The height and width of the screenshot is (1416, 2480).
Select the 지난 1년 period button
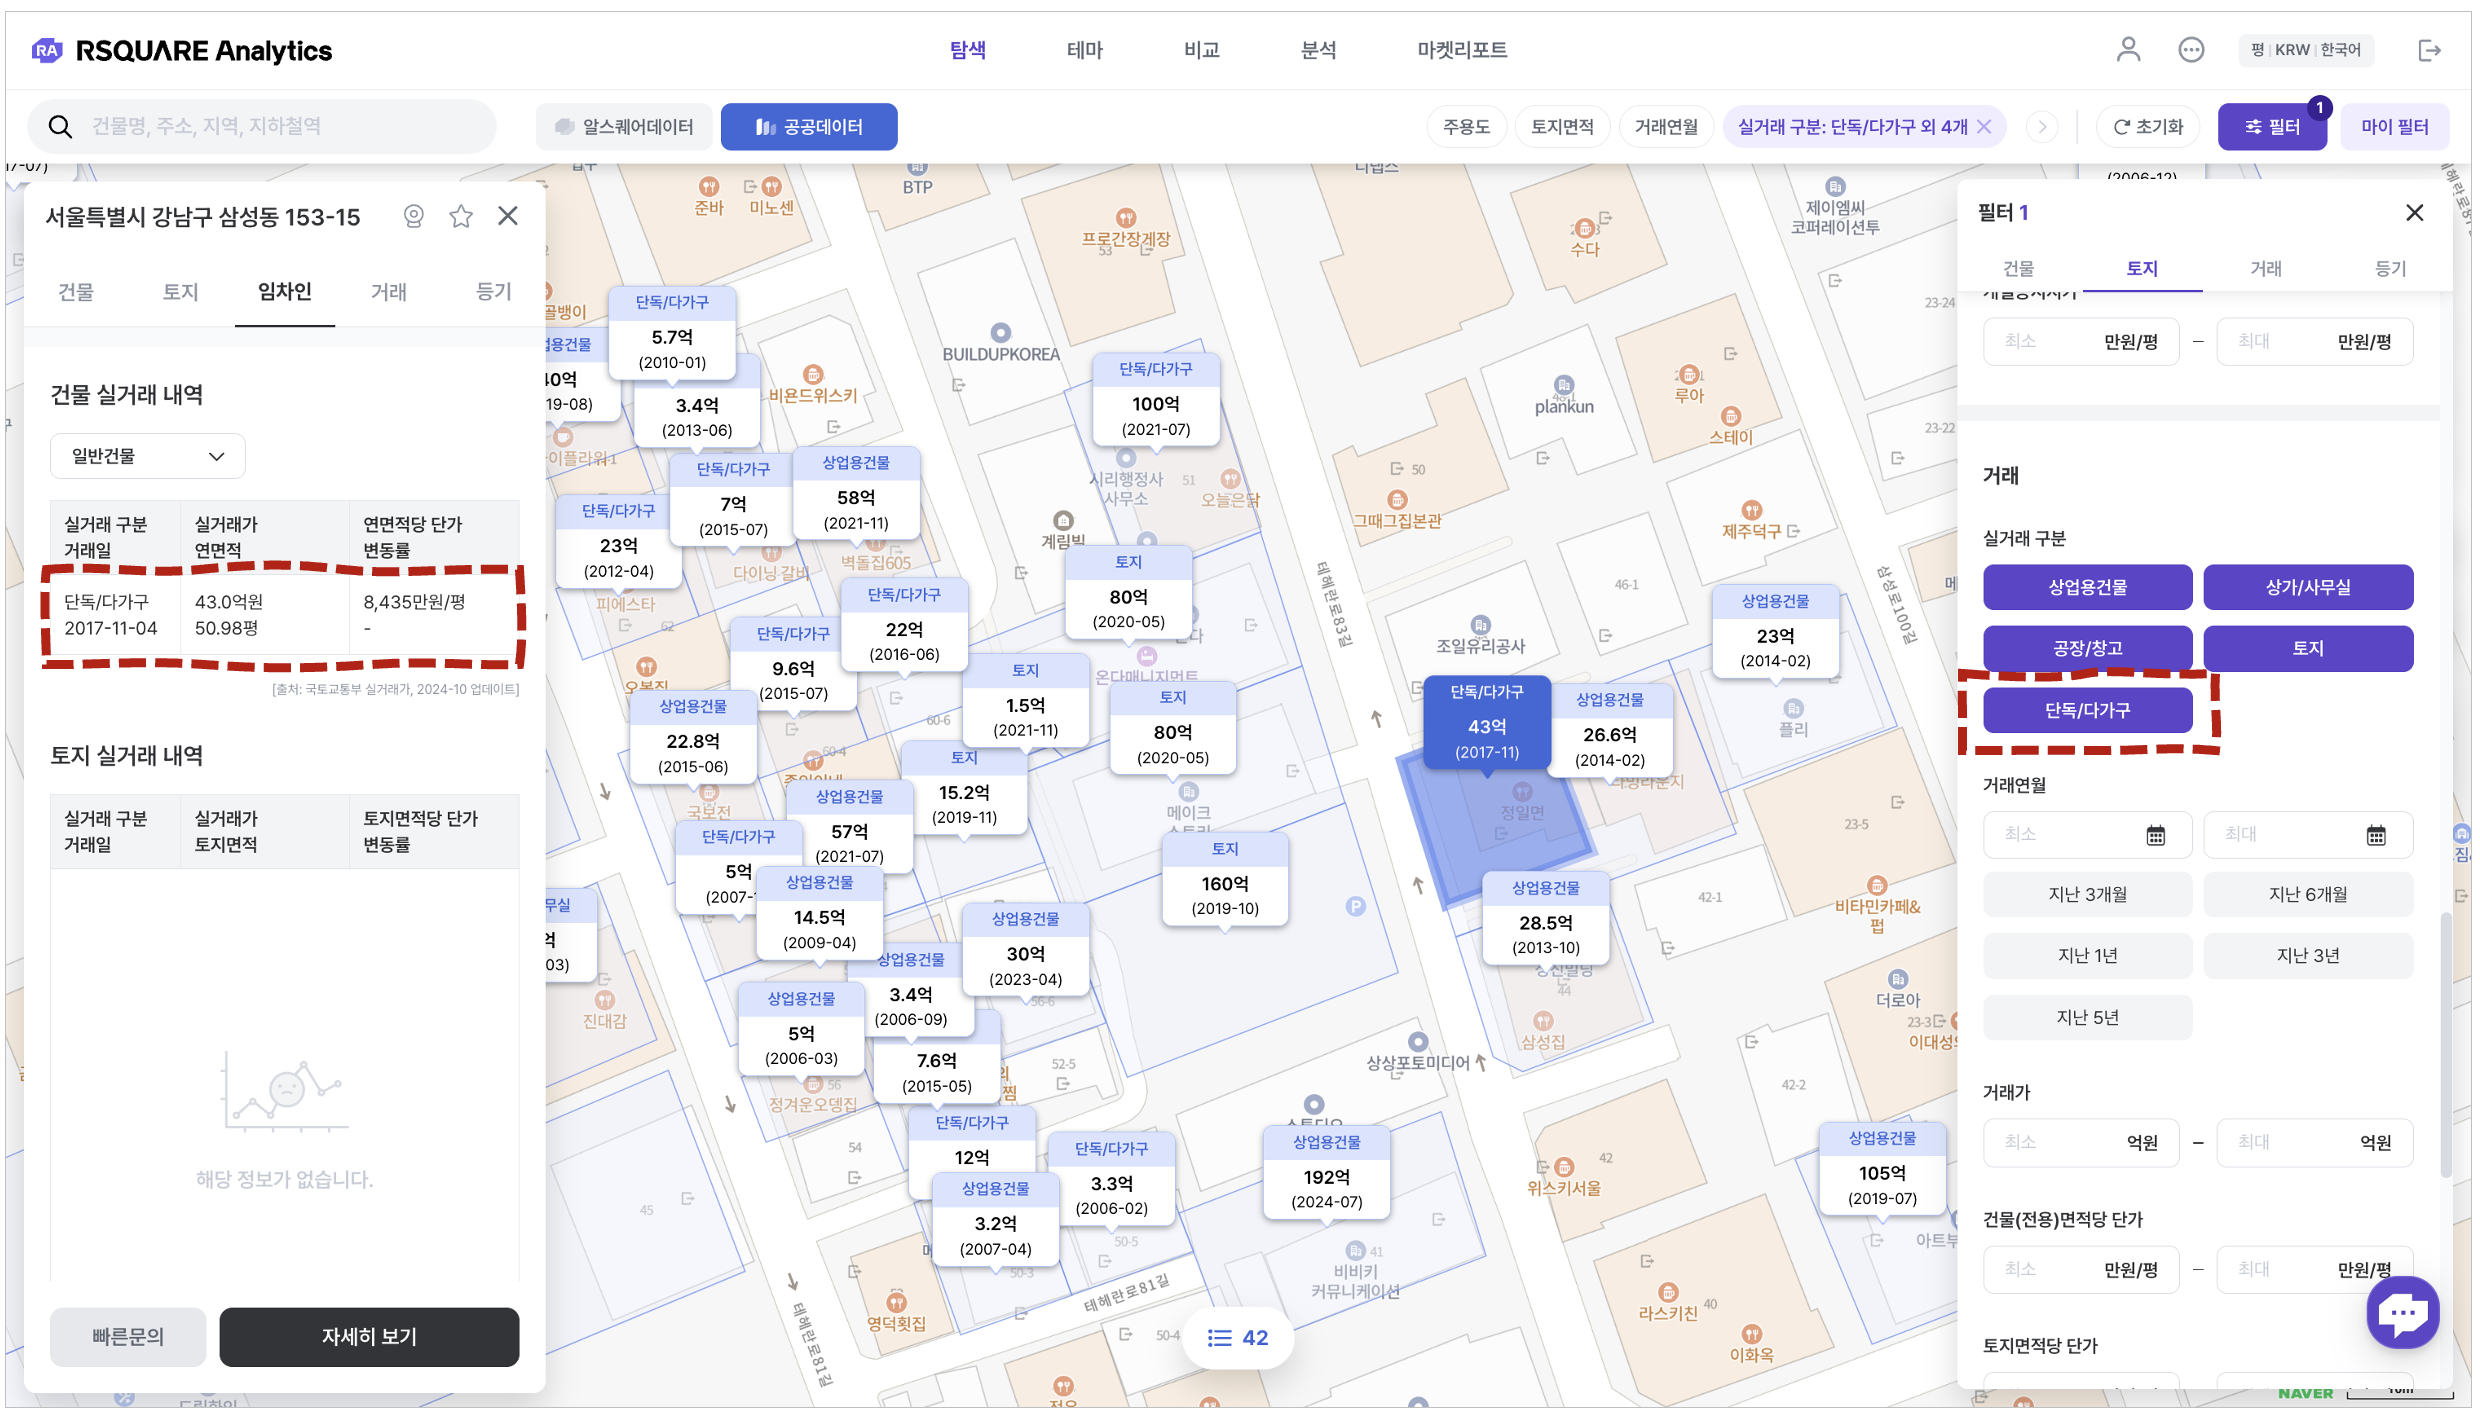pyautogui.click(x=2087, y=955)
